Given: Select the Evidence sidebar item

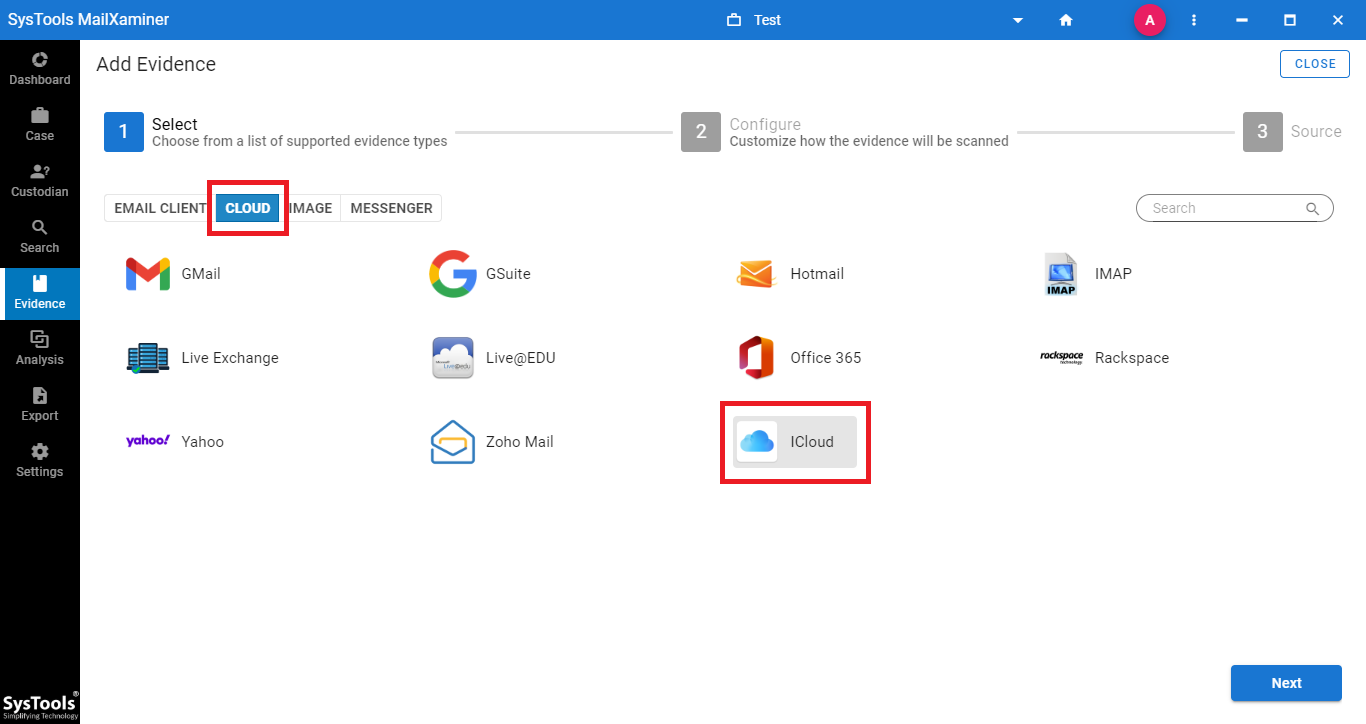Looking at the screenshot, I should 40,292.
